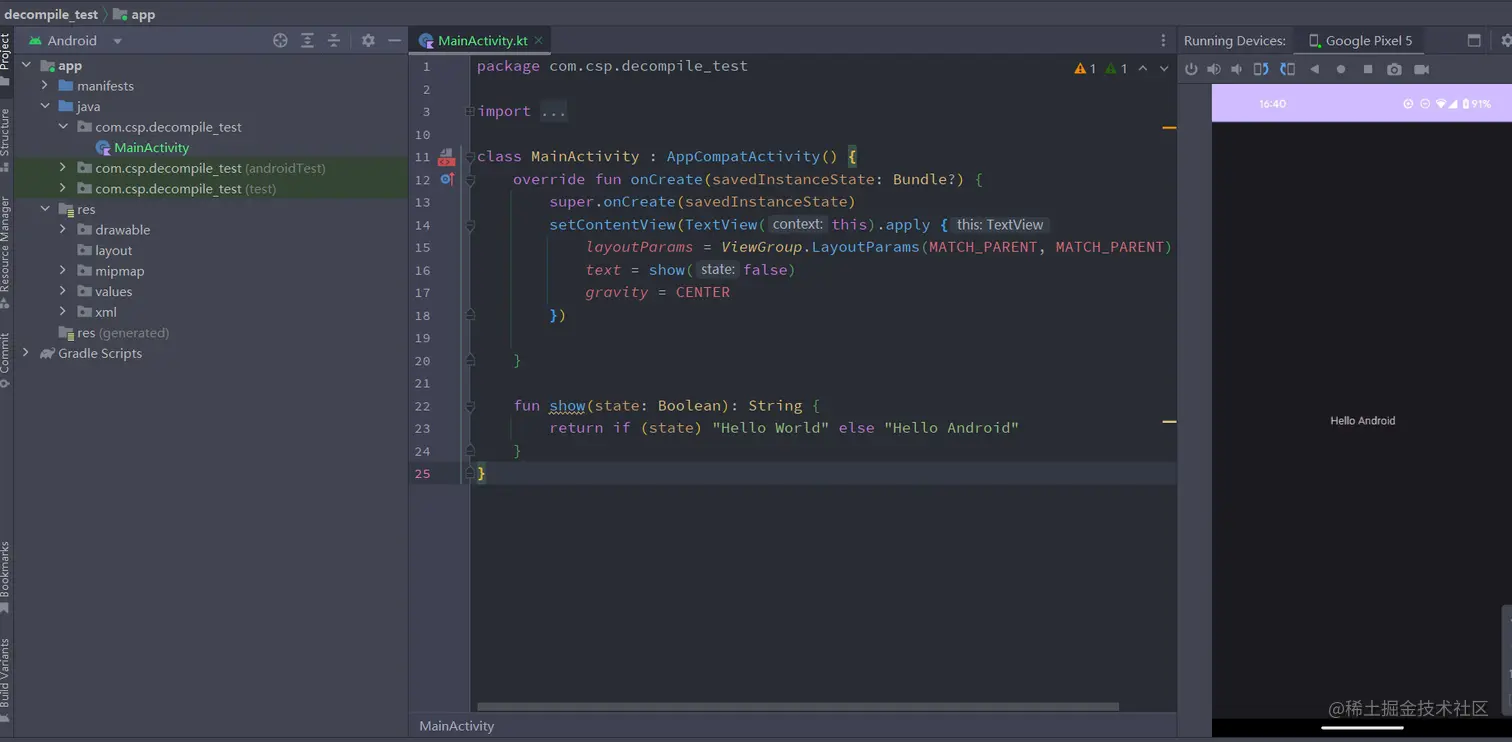Click MainActivity breadcrumb below the editor

[456, 726]
